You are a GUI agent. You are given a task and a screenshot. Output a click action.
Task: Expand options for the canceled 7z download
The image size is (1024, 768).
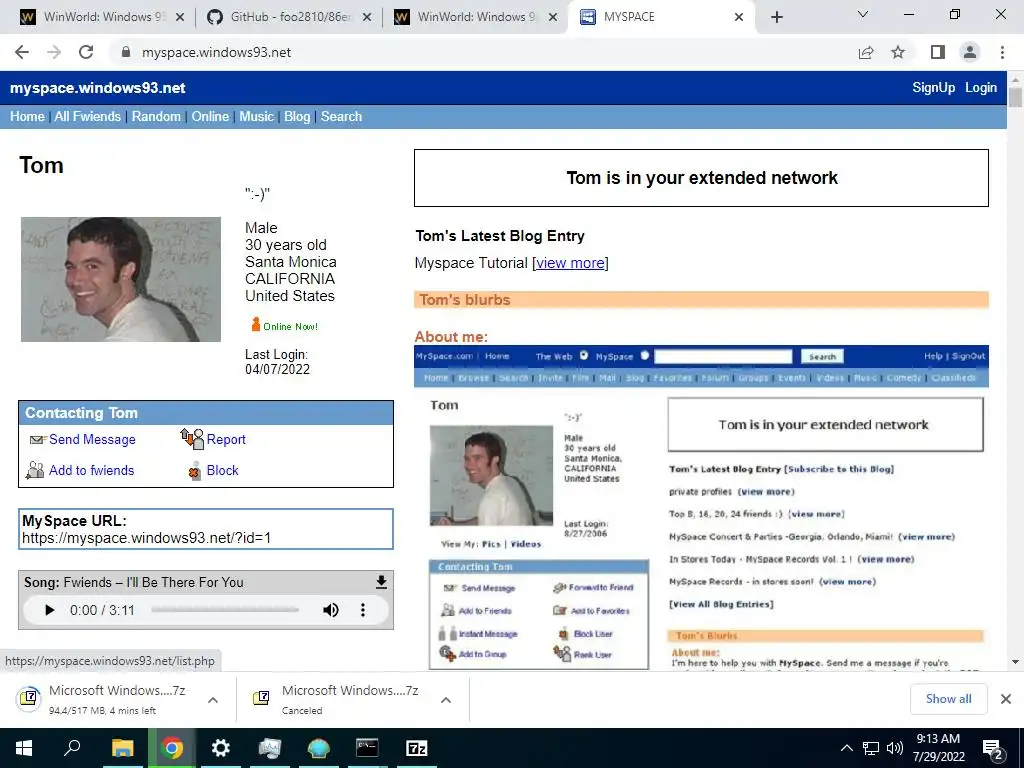(x=445, y=699)
